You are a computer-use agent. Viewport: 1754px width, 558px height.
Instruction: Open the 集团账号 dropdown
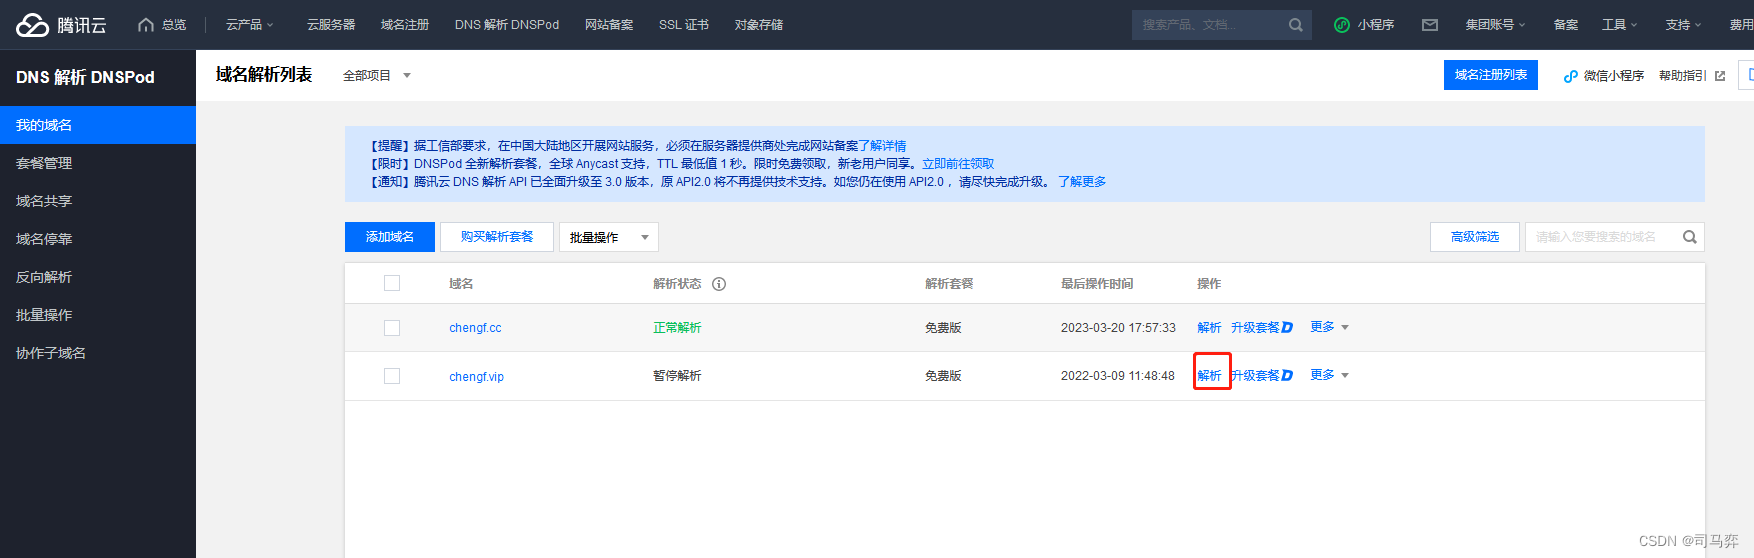(1495, 25)
